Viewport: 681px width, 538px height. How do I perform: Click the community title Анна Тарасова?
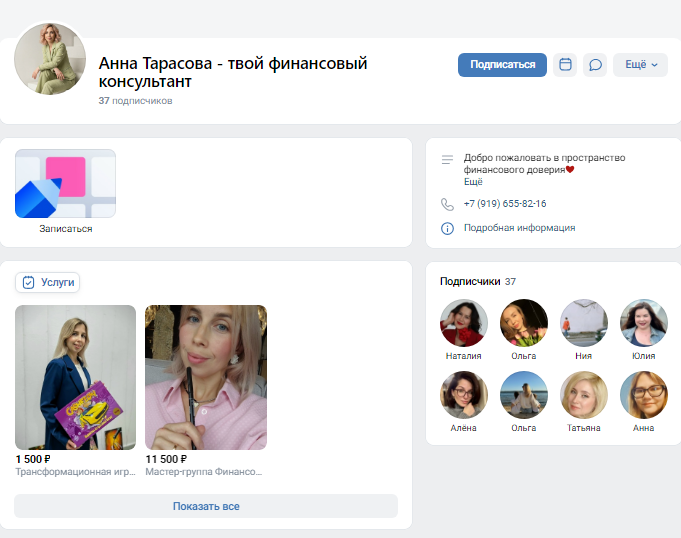pos(233,72)
